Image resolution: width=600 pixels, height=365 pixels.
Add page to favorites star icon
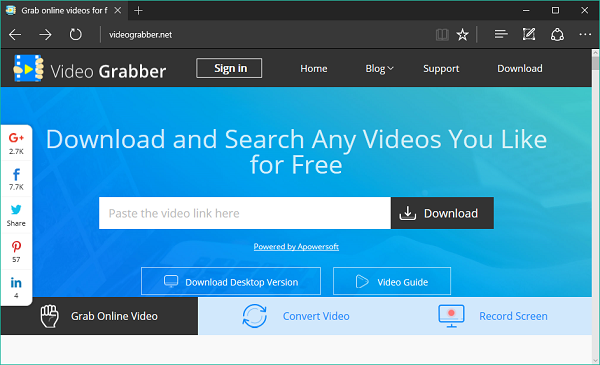click(463, 35)
